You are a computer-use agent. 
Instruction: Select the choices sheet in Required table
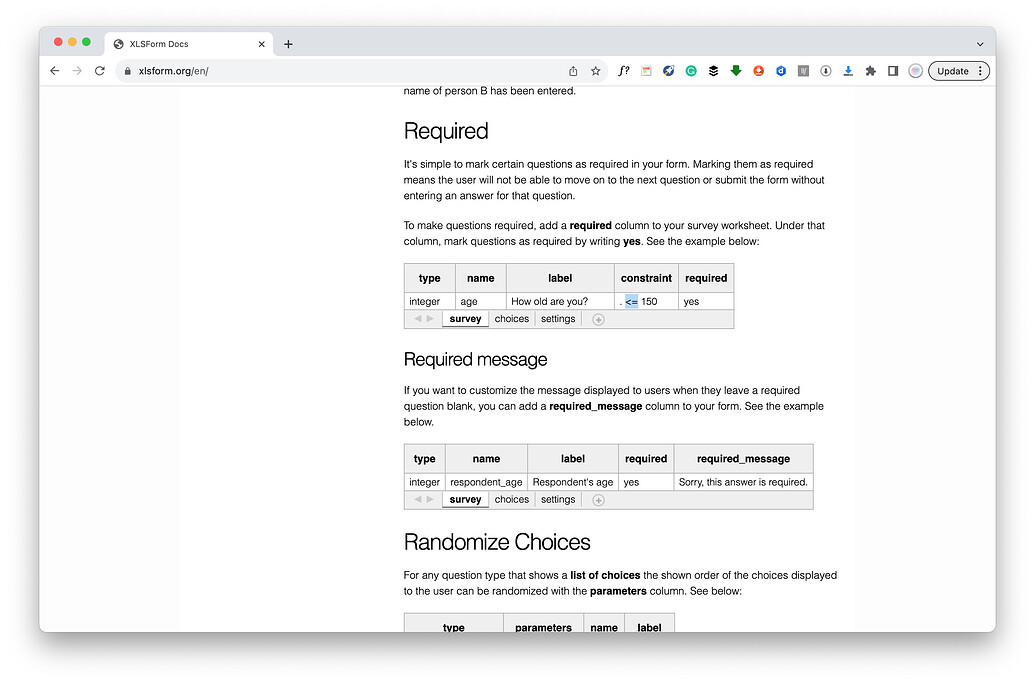point(511,319)
